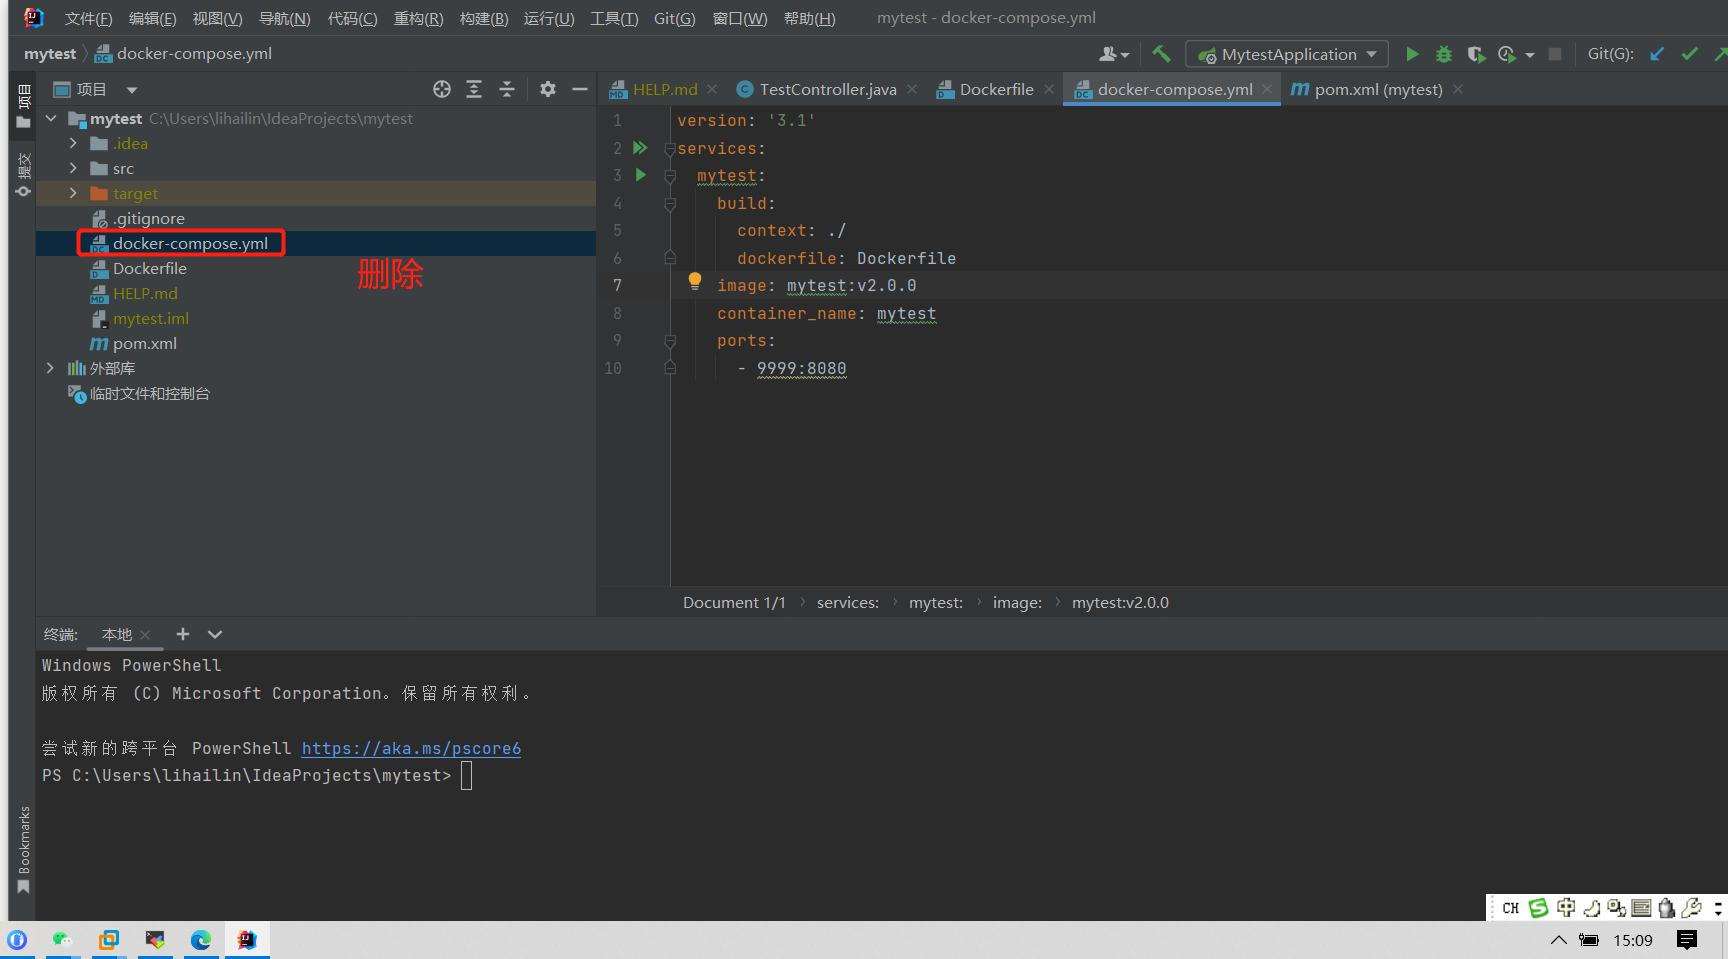Expand the target folder
Viewport: 1728px width, 959px height.
click(73, 193)
